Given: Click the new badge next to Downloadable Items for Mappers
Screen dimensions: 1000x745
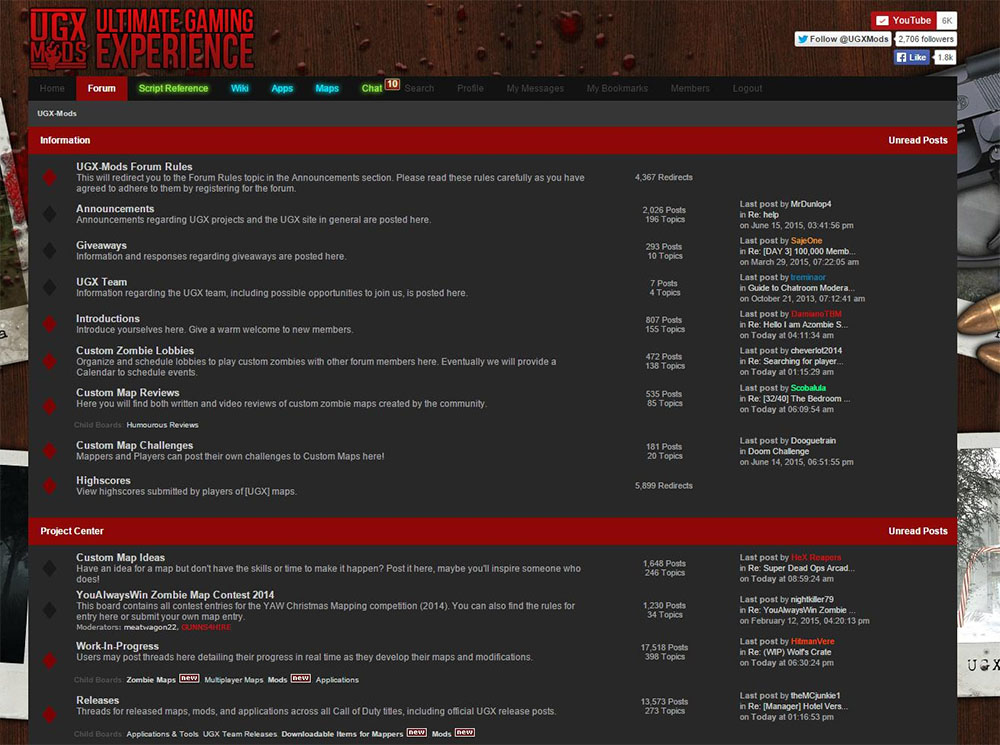Looking at the screenshot, I should 416,732.
